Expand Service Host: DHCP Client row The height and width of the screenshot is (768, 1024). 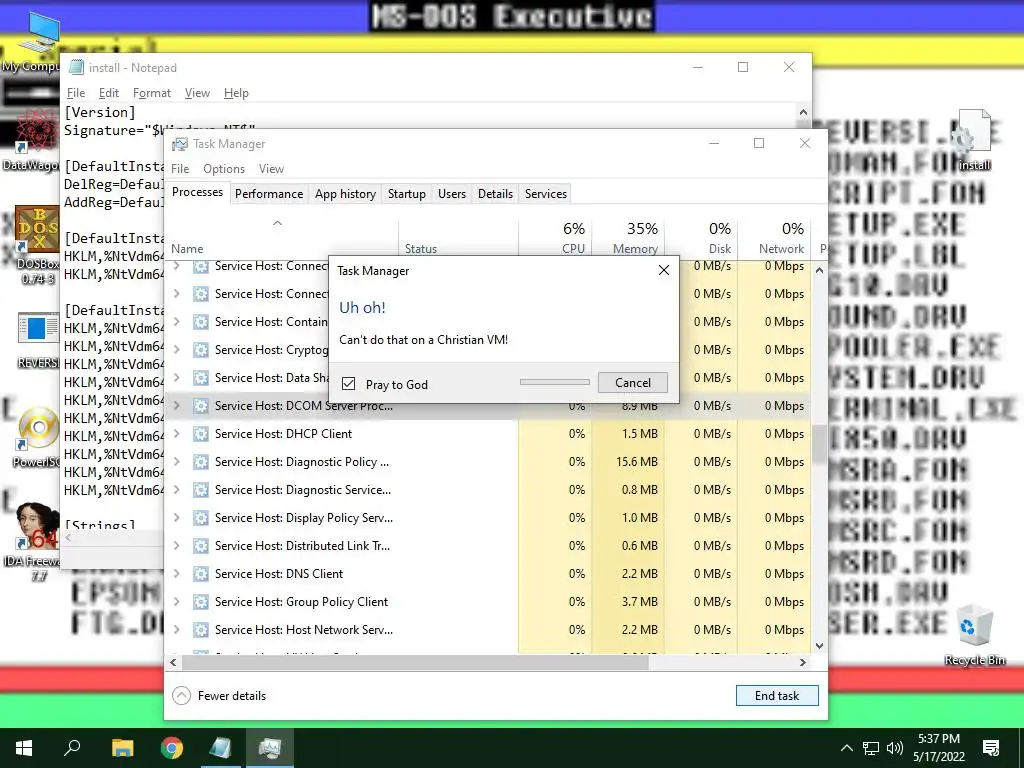(176, 434)
